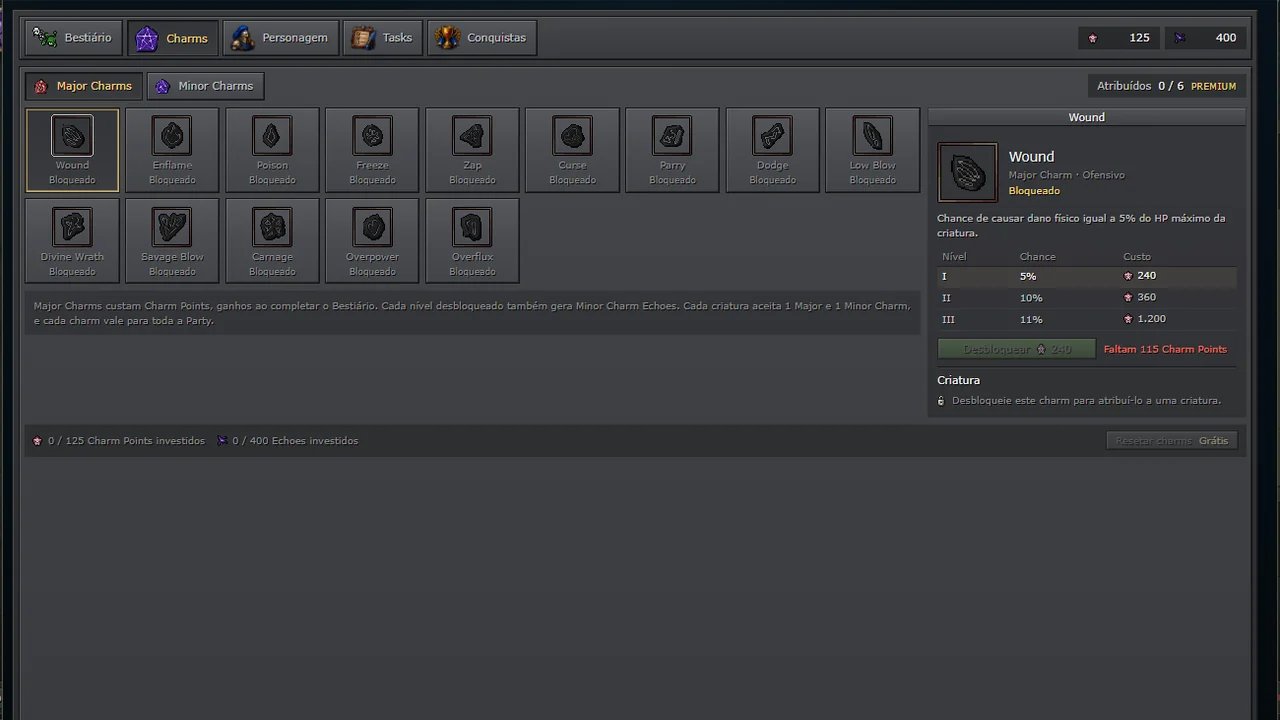1280x720 pixels.
Task: Click the 'Faltam 115 Charm Points' warning
Action: 1165,349
